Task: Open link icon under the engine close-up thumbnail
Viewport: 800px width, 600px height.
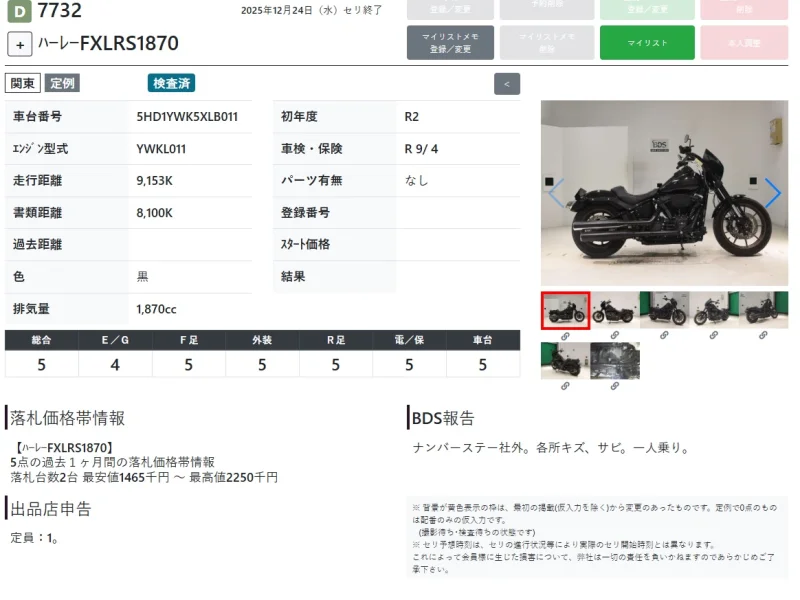Action: 615,386
